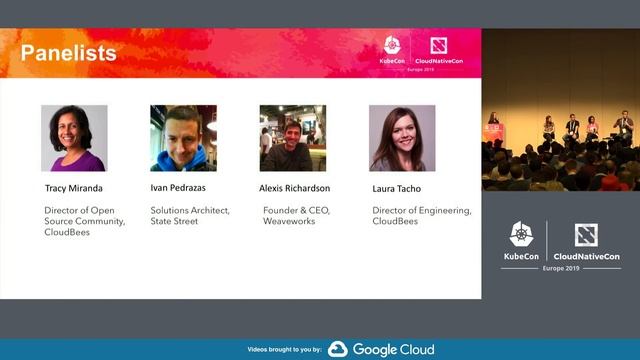
Task: Click 'Videos brought to you by:' text
Action: tap(284, 349)
